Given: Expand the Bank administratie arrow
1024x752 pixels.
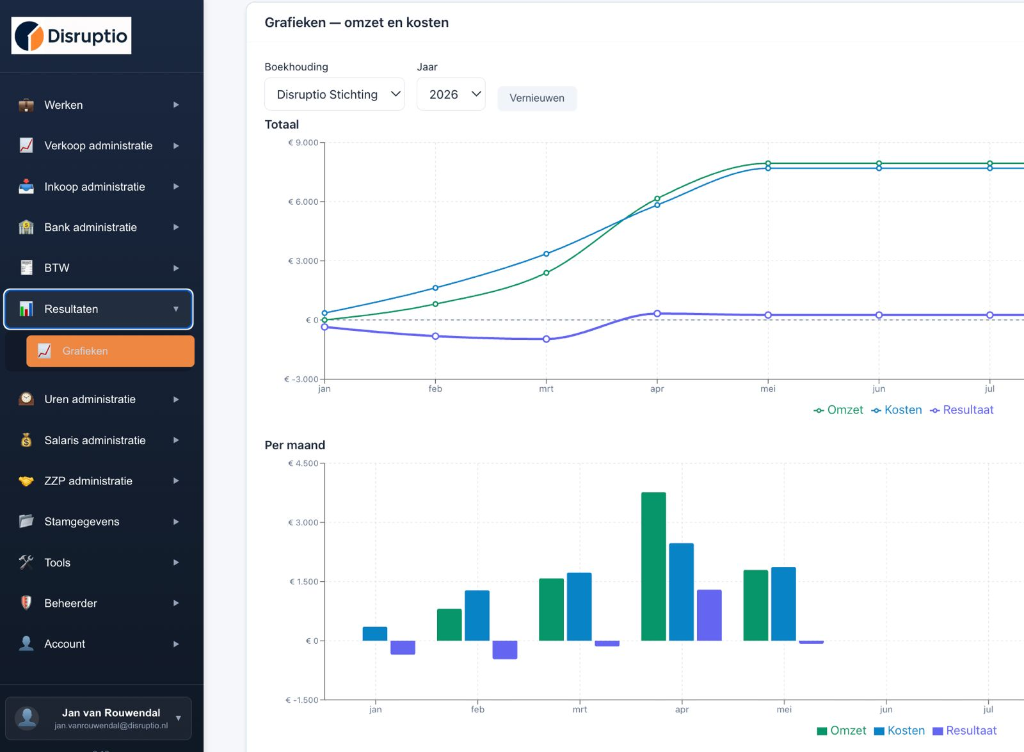Looking at the screenshot, I should (x=176, y=227).
